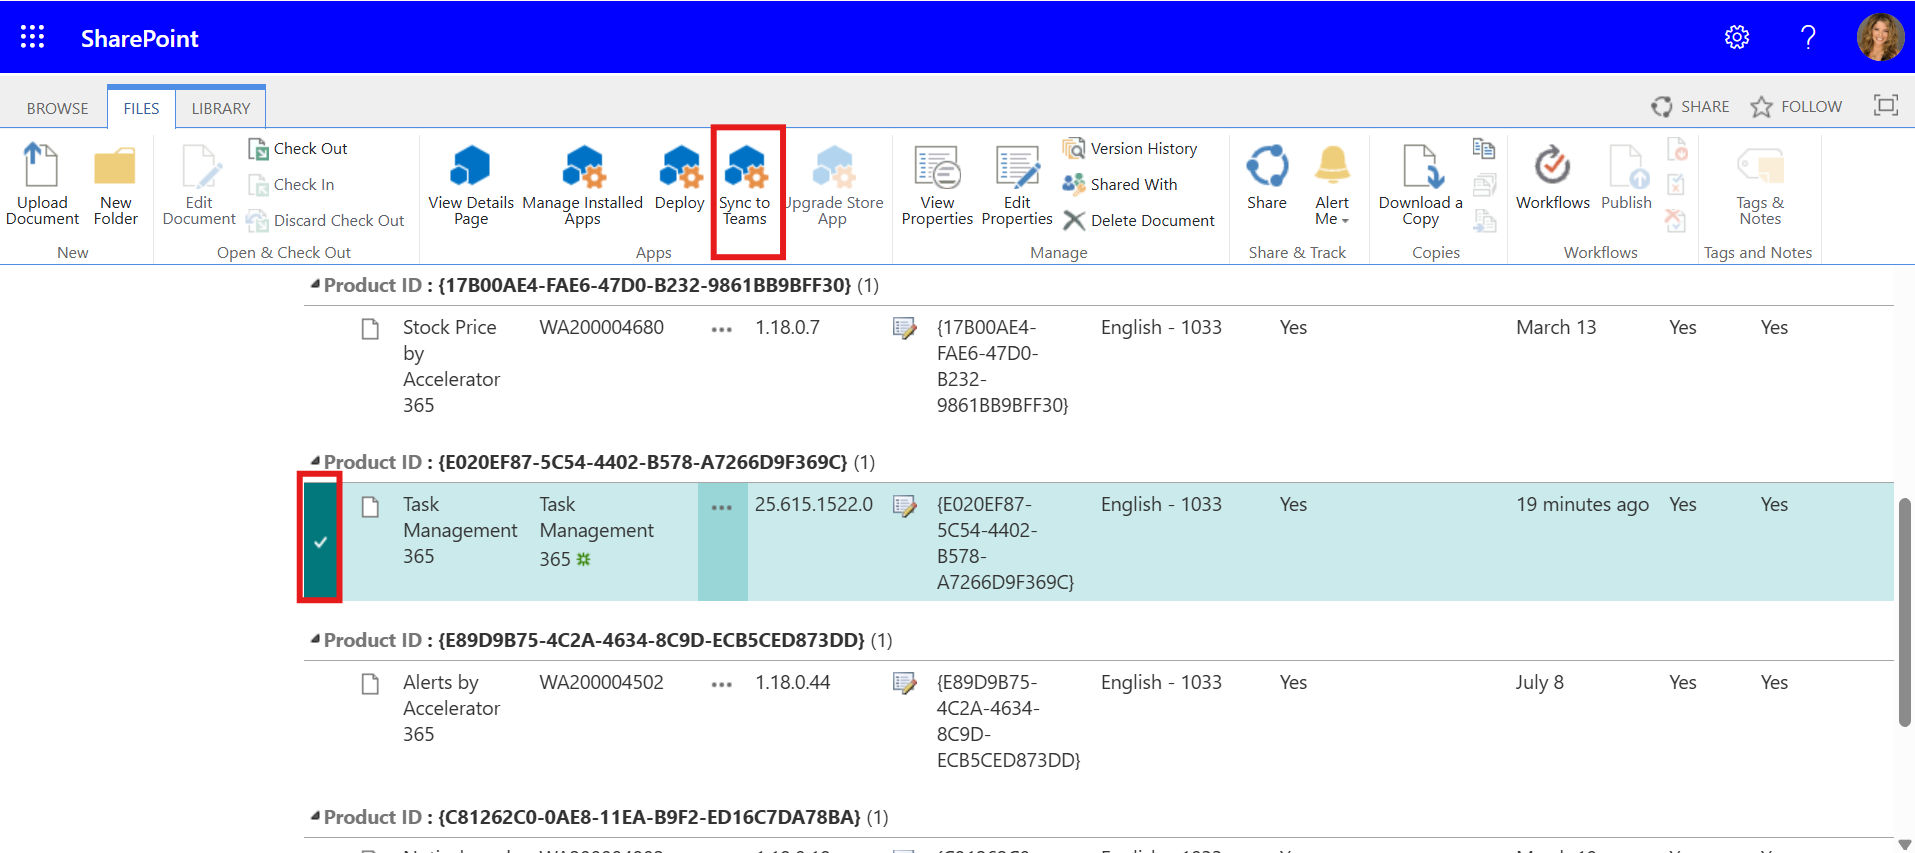Switch to the LIBRARY tab
The height and width of the screenshot is (853, 1915).
pyautogui.click(x=221, y=108)
